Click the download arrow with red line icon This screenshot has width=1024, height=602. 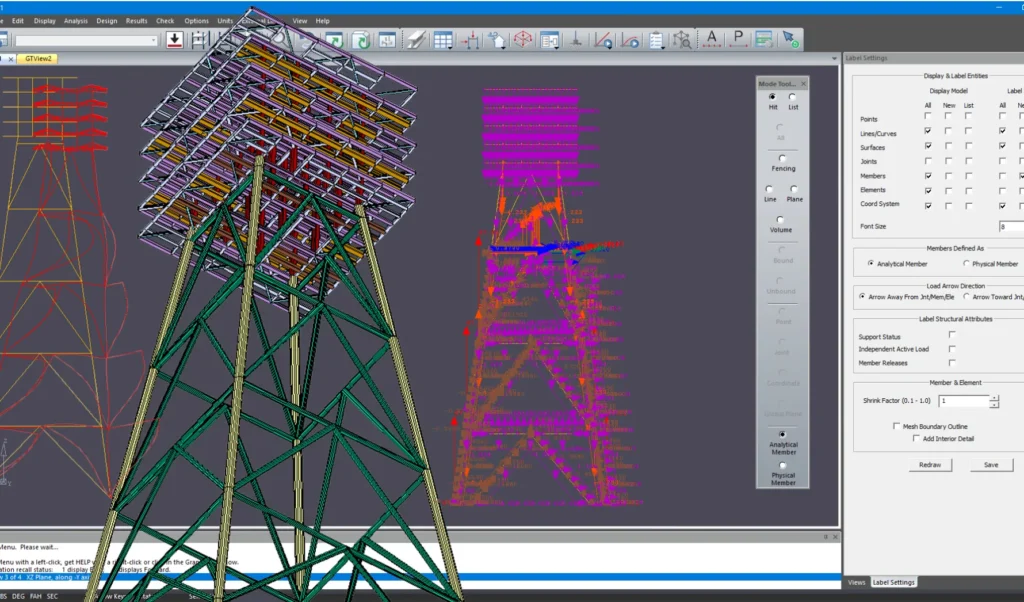click(x=174, y=40)
